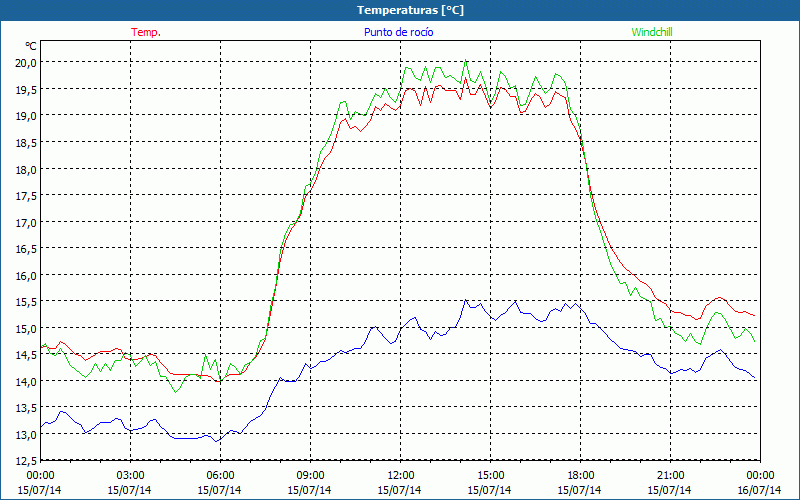The image size is (800, 500).
Task: Click the 19,0 y-axis value
Action: coord(26,116)
